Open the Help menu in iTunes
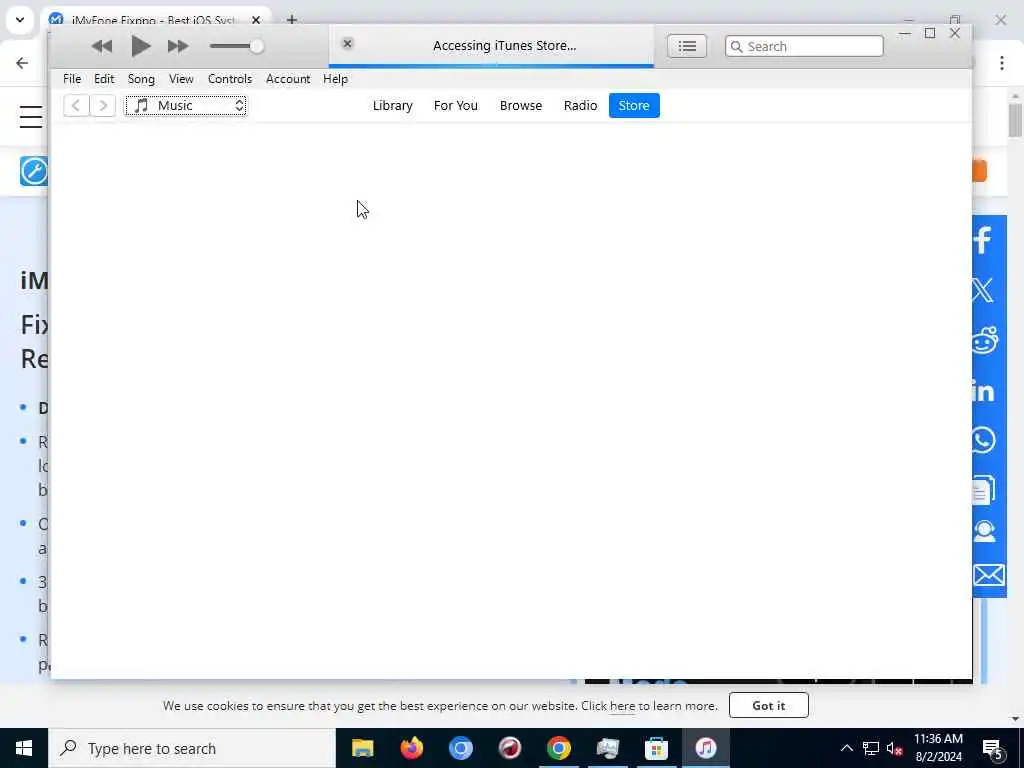The image size is (1024, 768). 335,79
